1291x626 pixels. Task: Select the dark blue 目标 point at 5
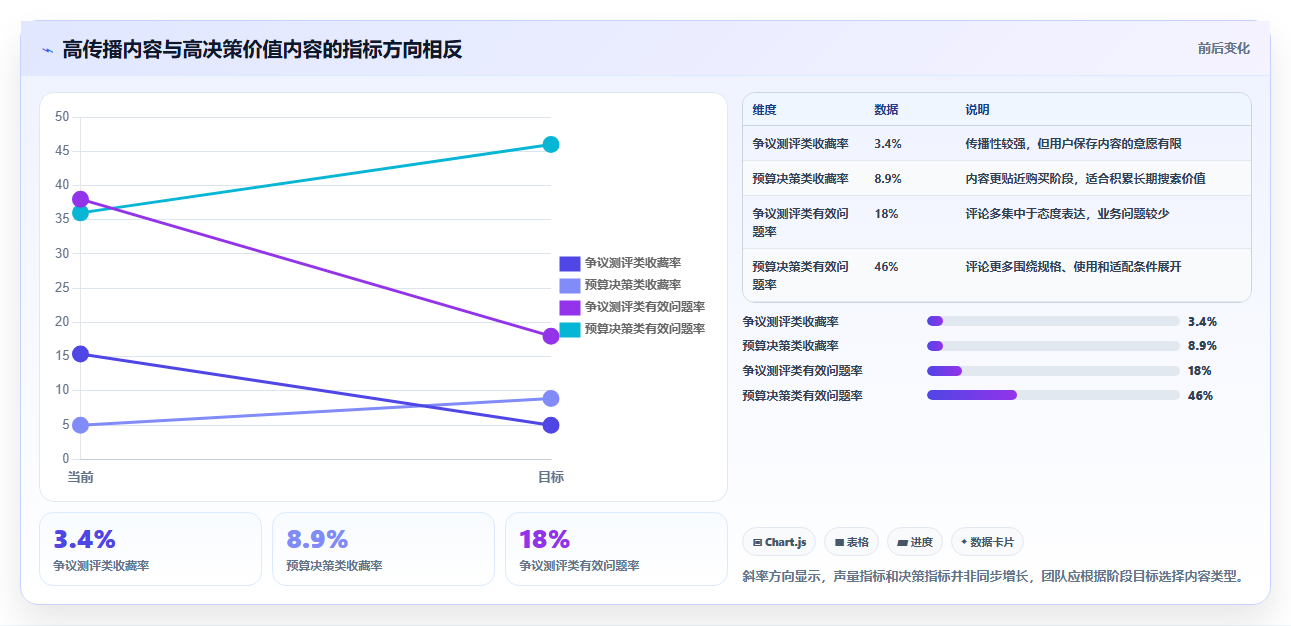pos(551,425)
